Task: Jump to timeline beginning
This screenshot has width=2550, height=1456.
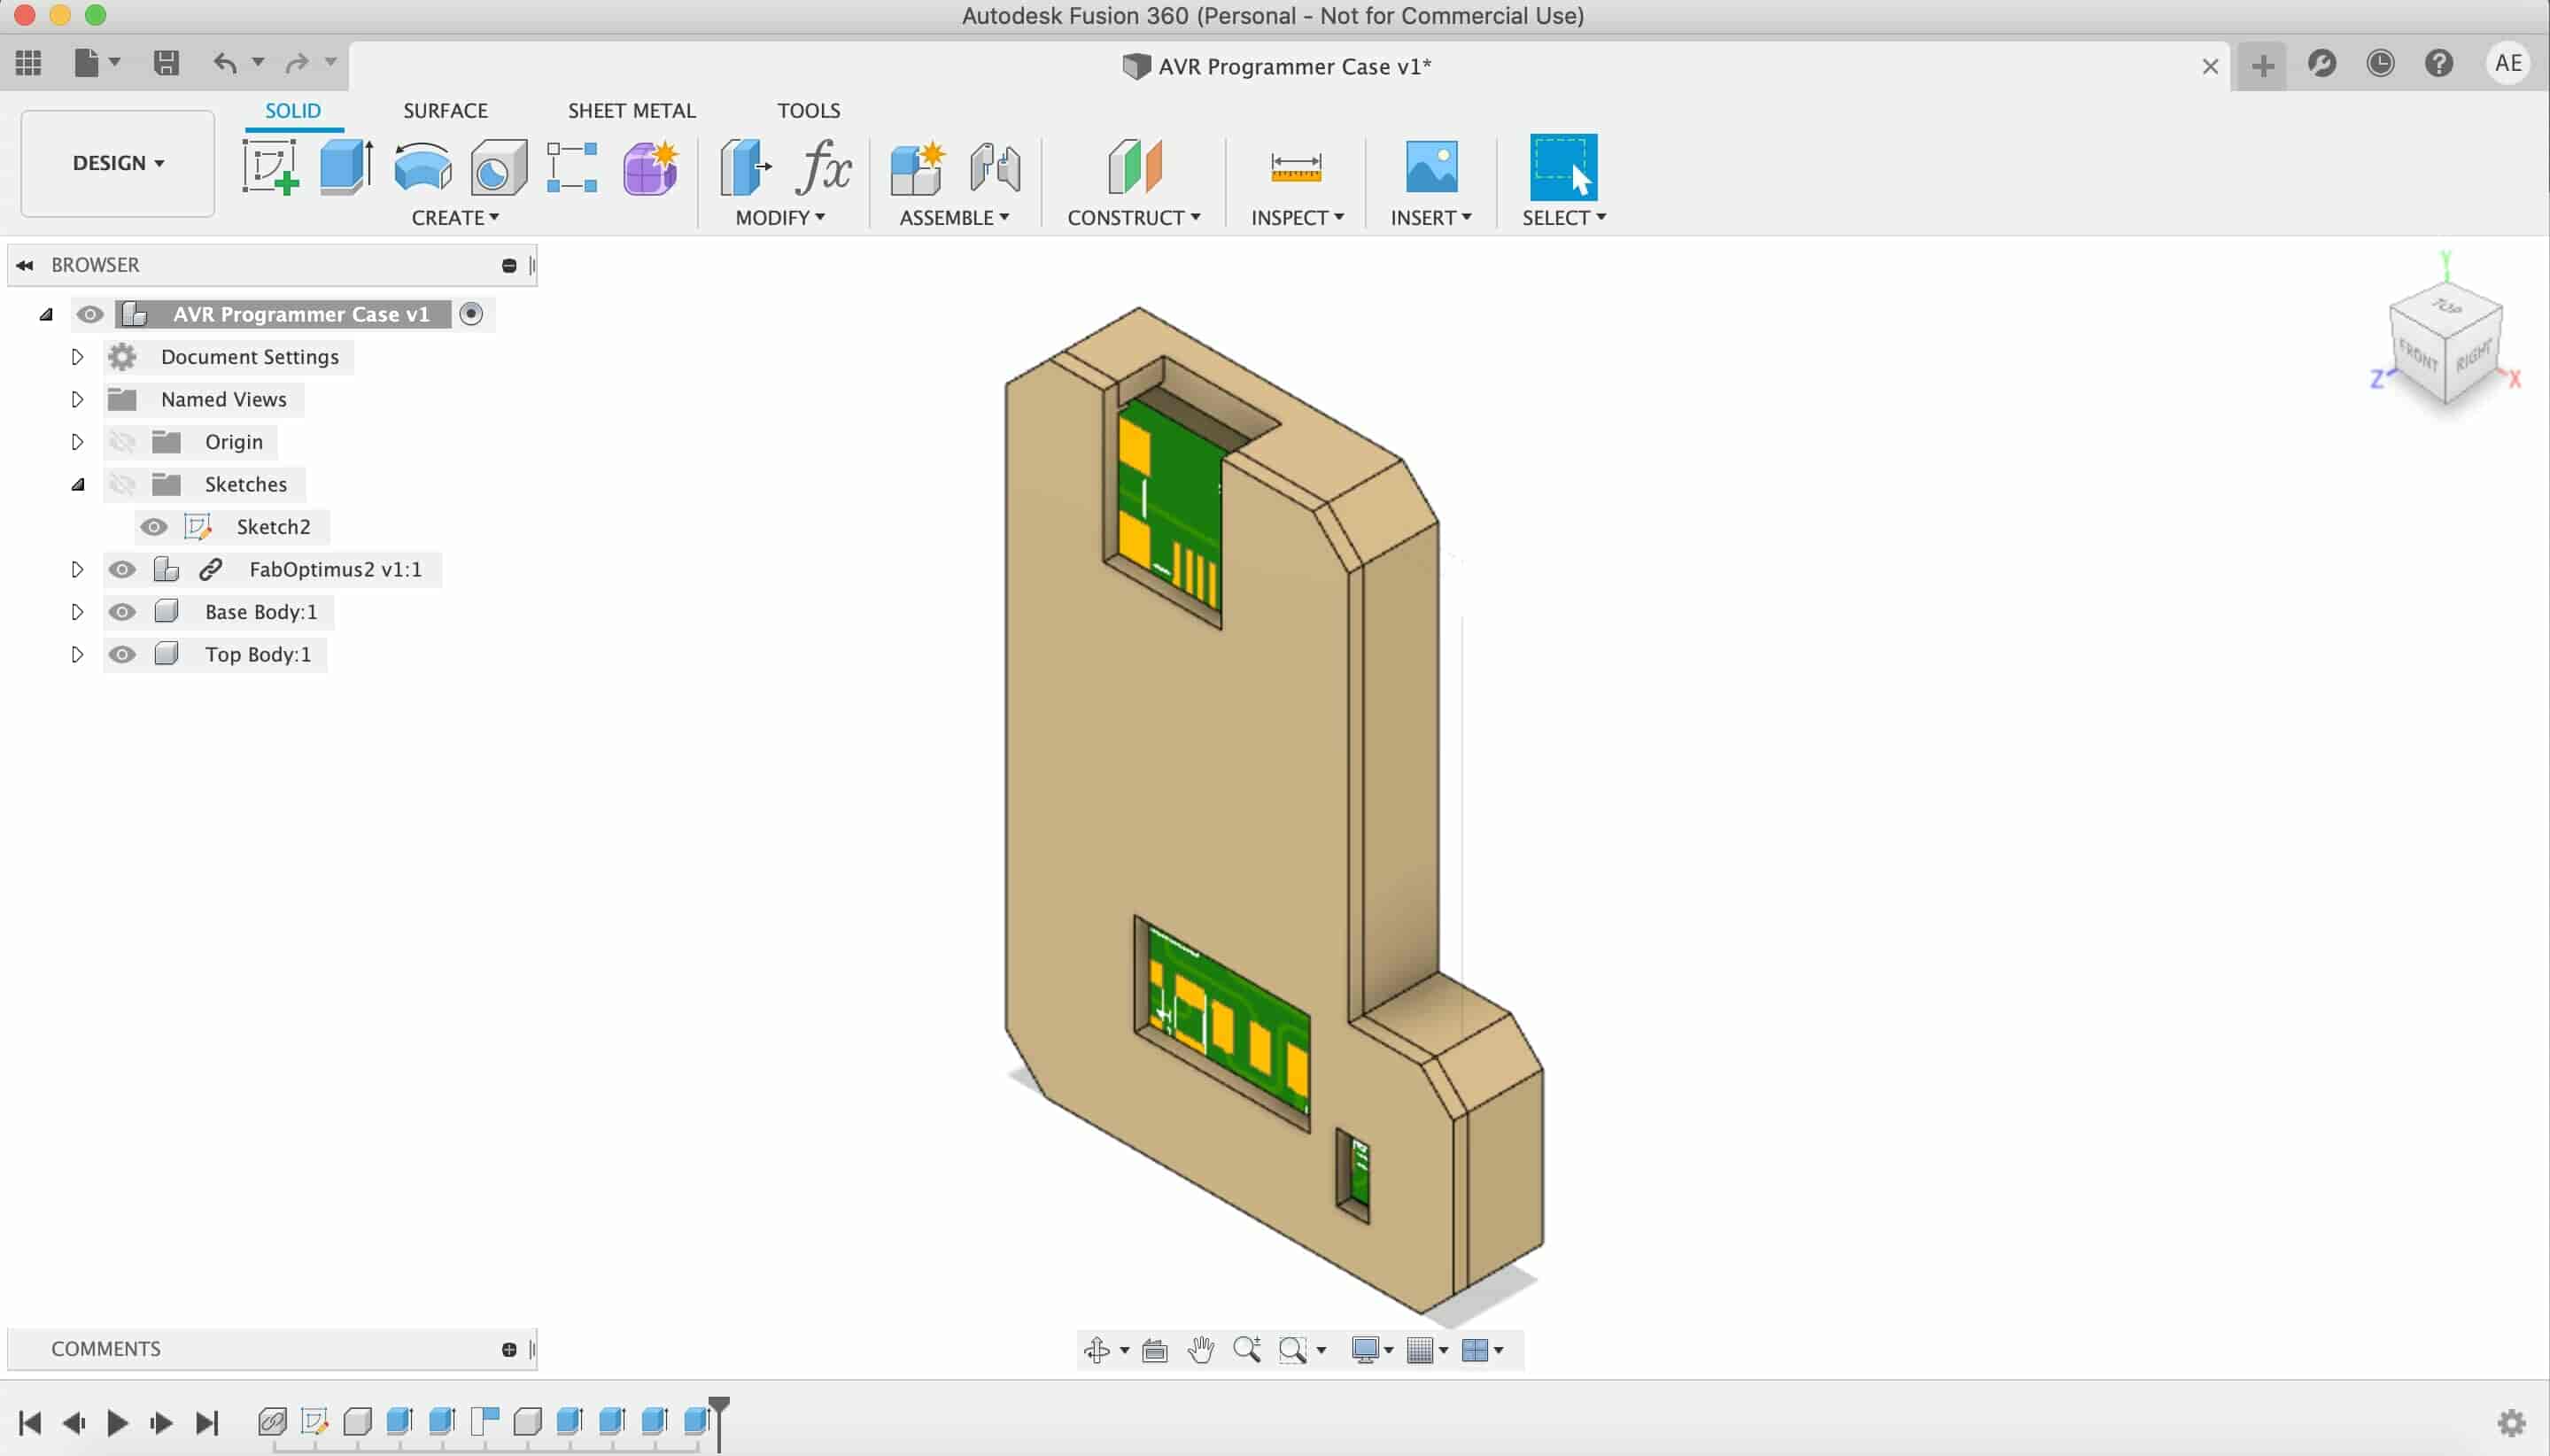Action: point(30,1422)
